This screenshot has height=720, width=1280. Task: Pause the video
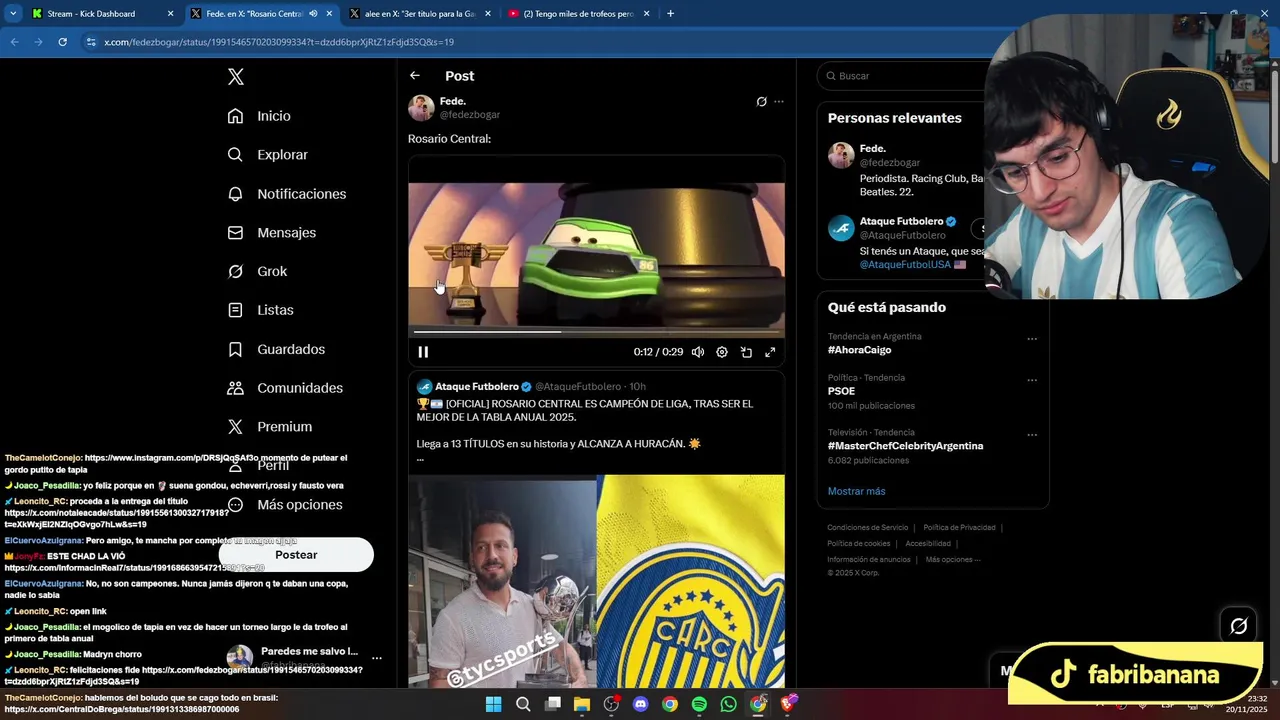tap(423, 352)
